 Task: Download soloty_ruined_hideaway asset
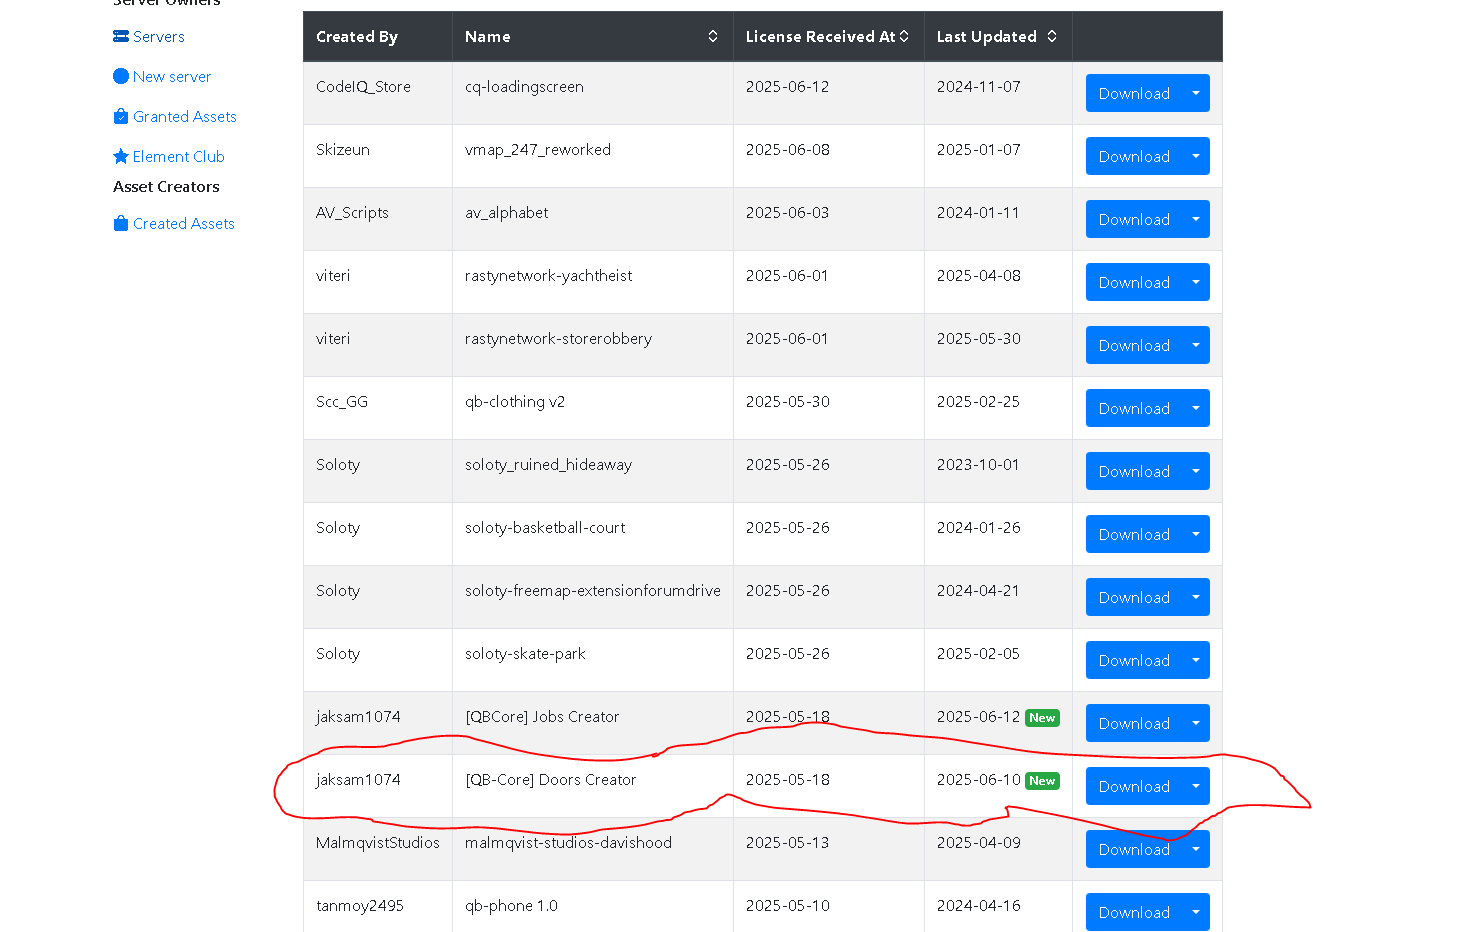point(1134,471)
